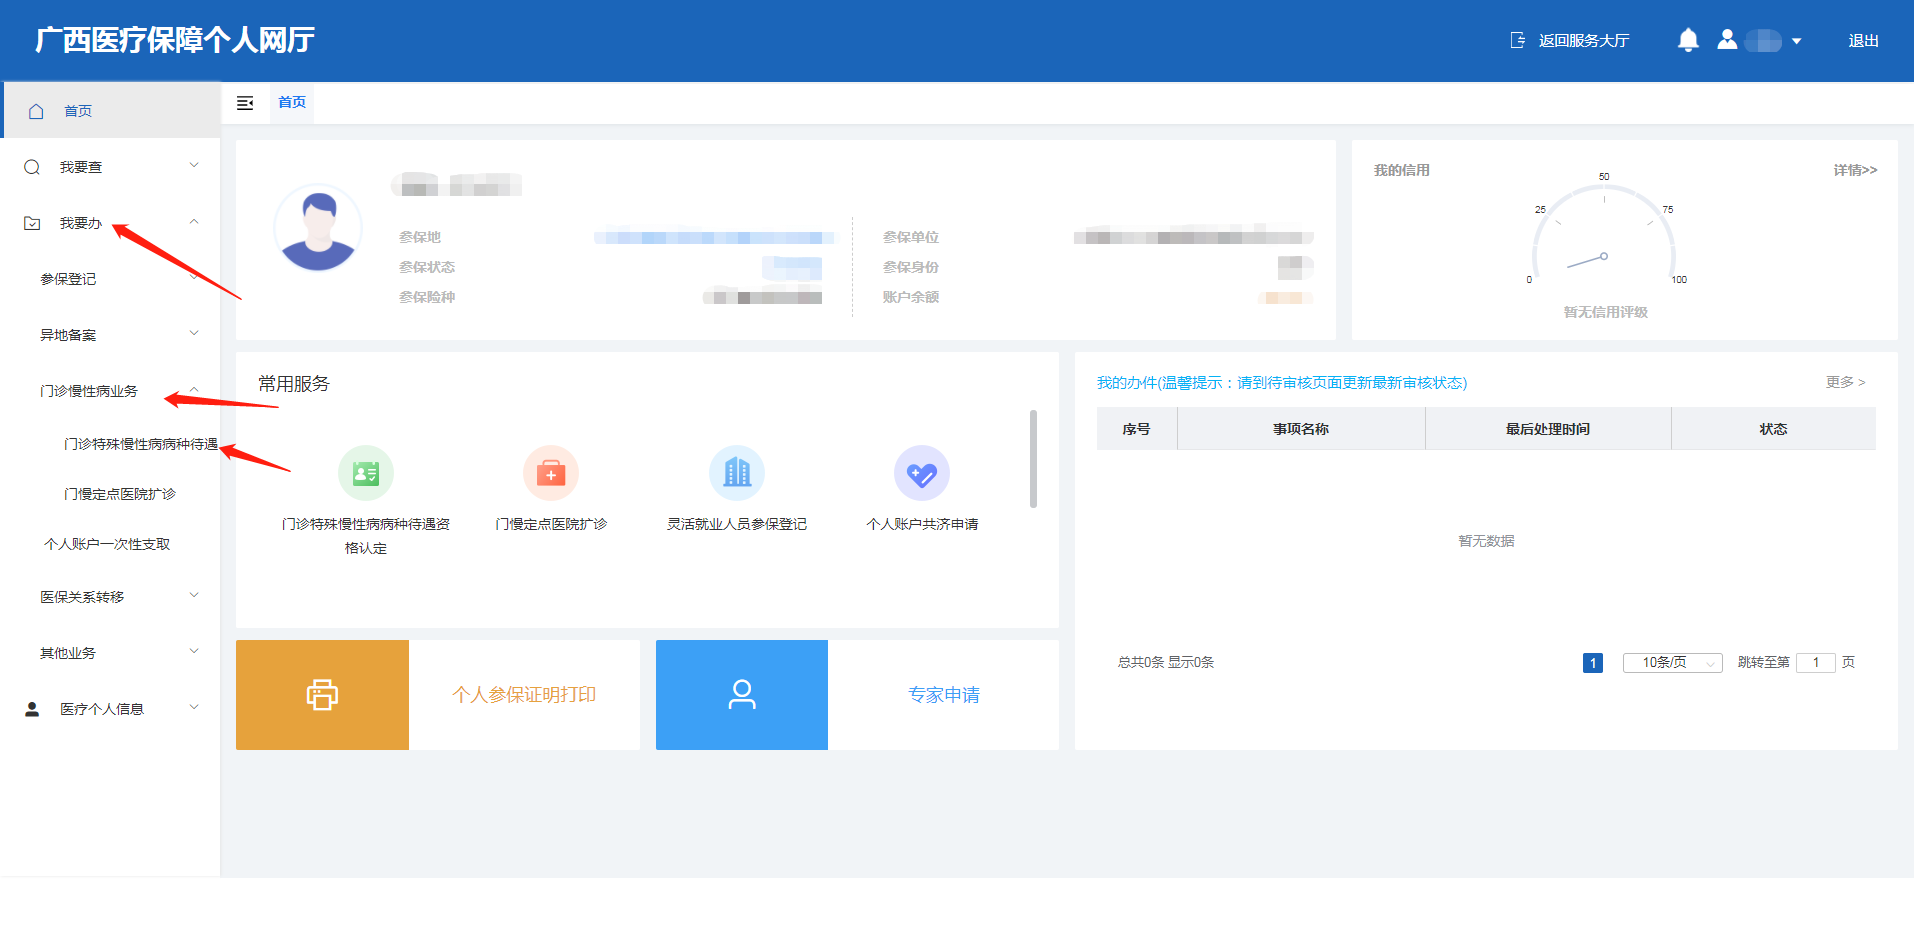Open the 10条/页 page size dropdown
Image resolution: width=1914 pixels, height=936 pixels.
(1672, 663)
